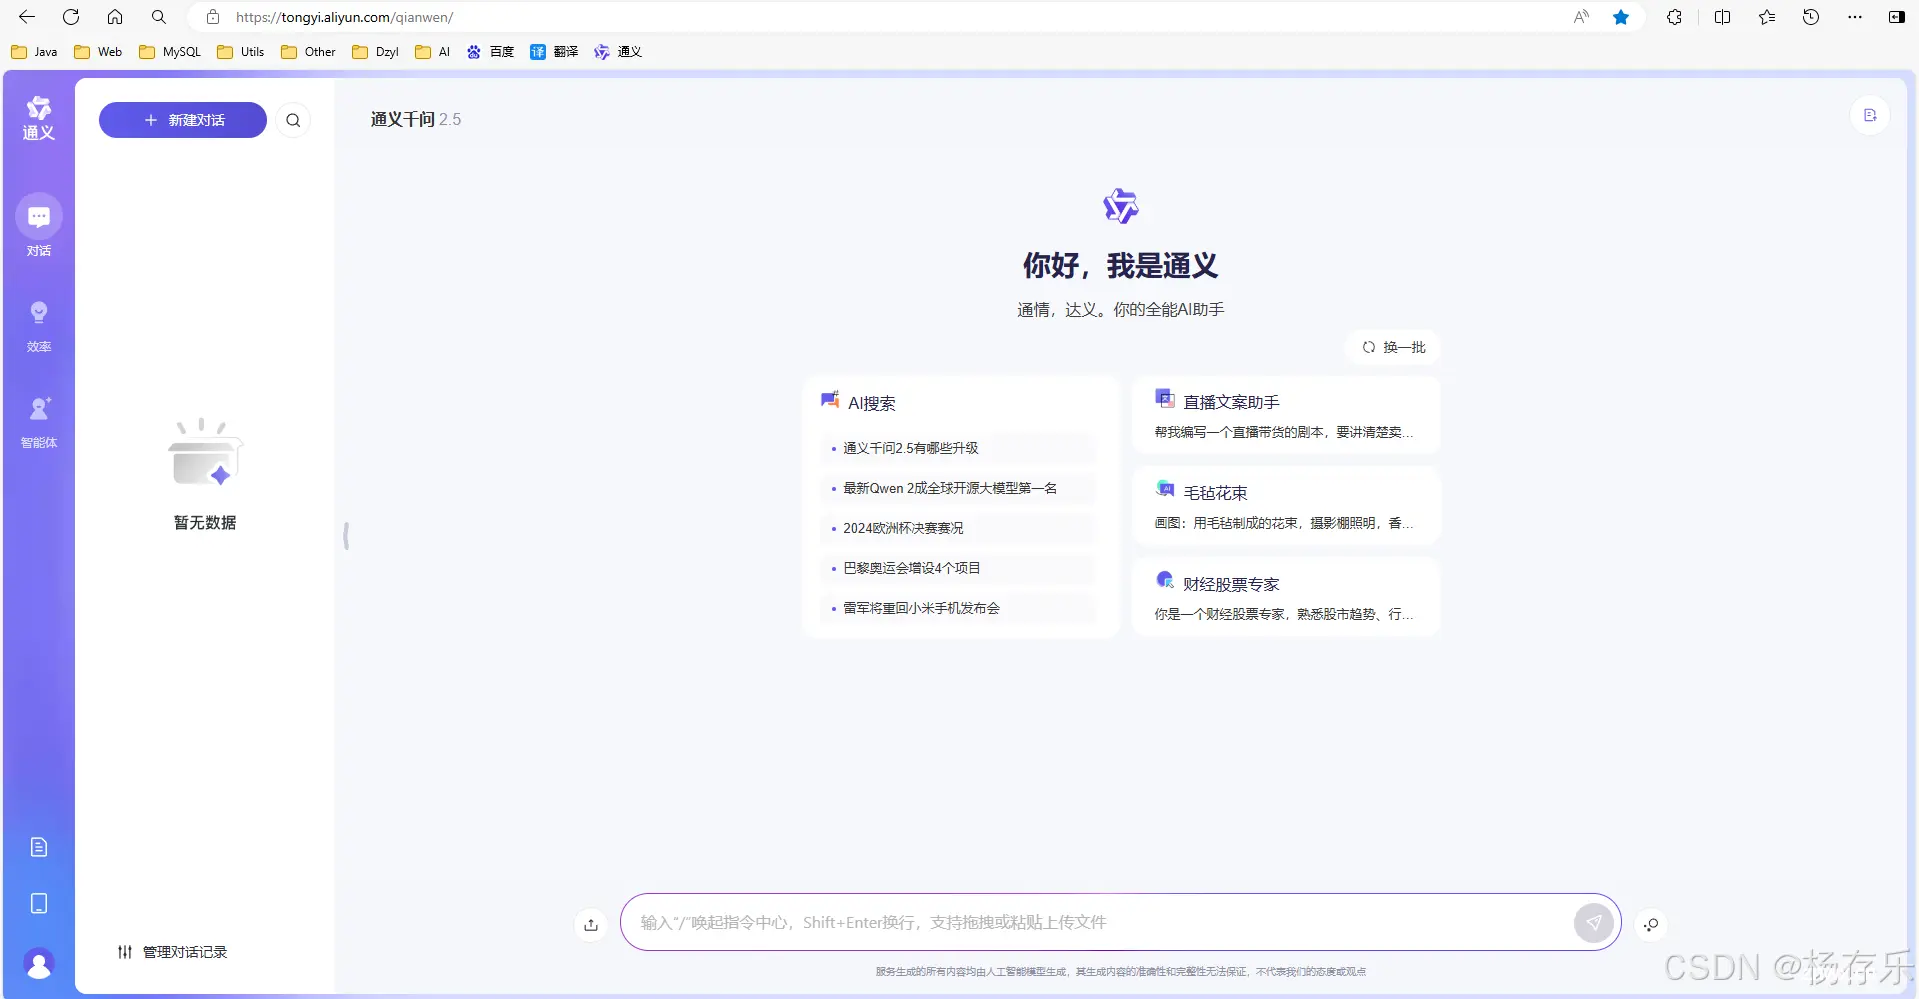Click the mobile phone icon in sidebar
Viewport: 1919px width, 999px height.
click(39, 903)
